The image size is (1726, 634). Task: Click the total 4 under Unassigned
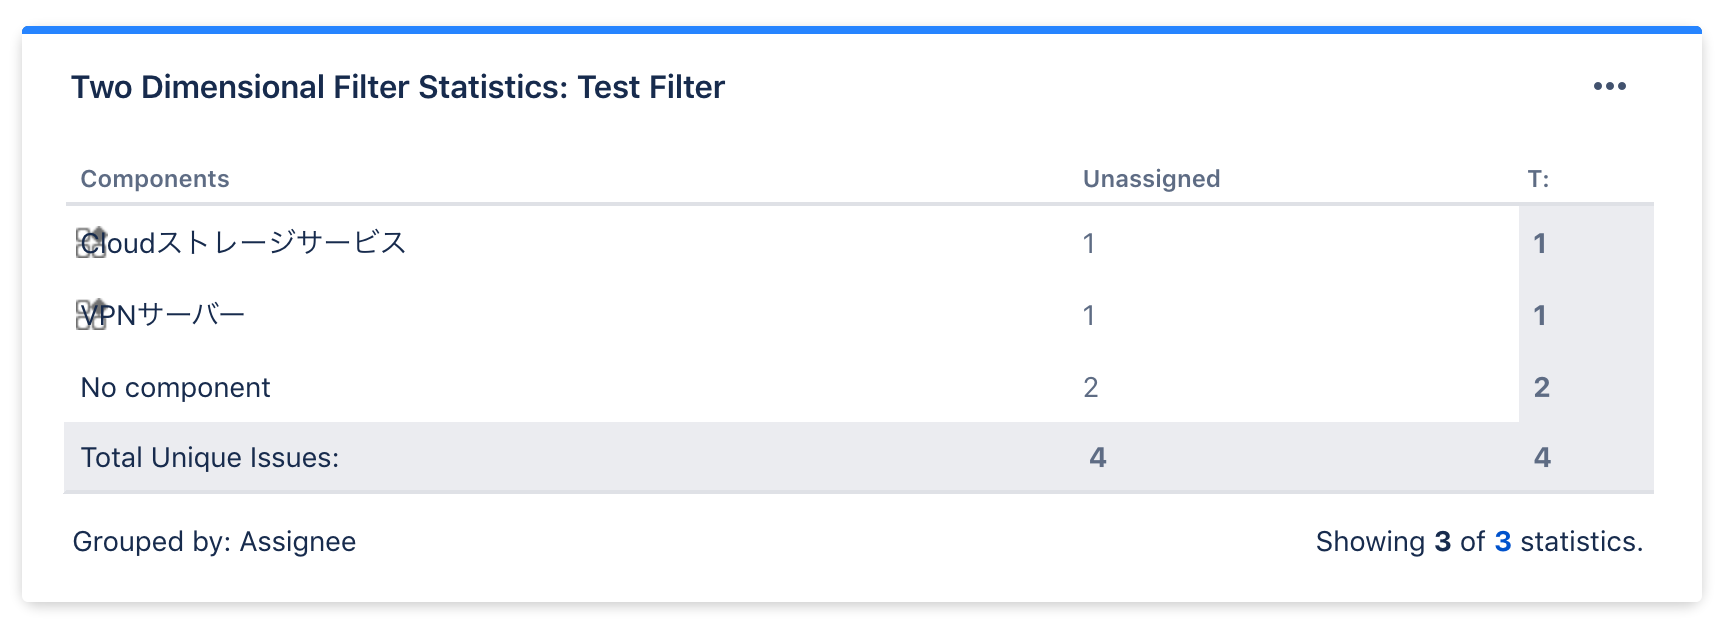click(1097, 457)
